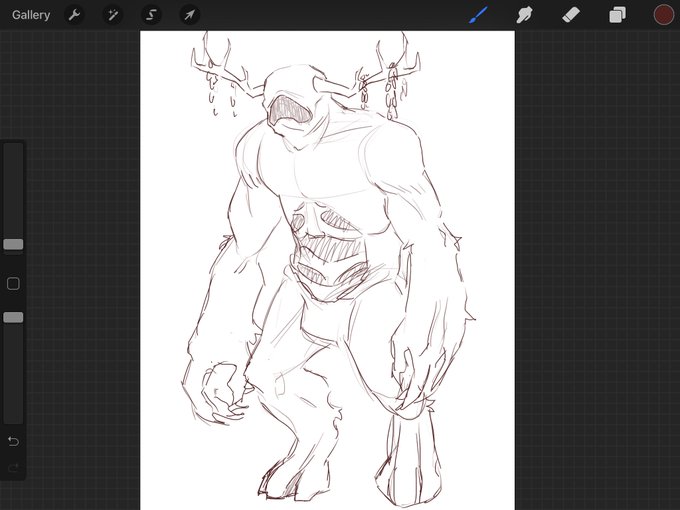Select the Eraser tool
The height and width of the screenshot is (510, 680).
click(571, 15)
